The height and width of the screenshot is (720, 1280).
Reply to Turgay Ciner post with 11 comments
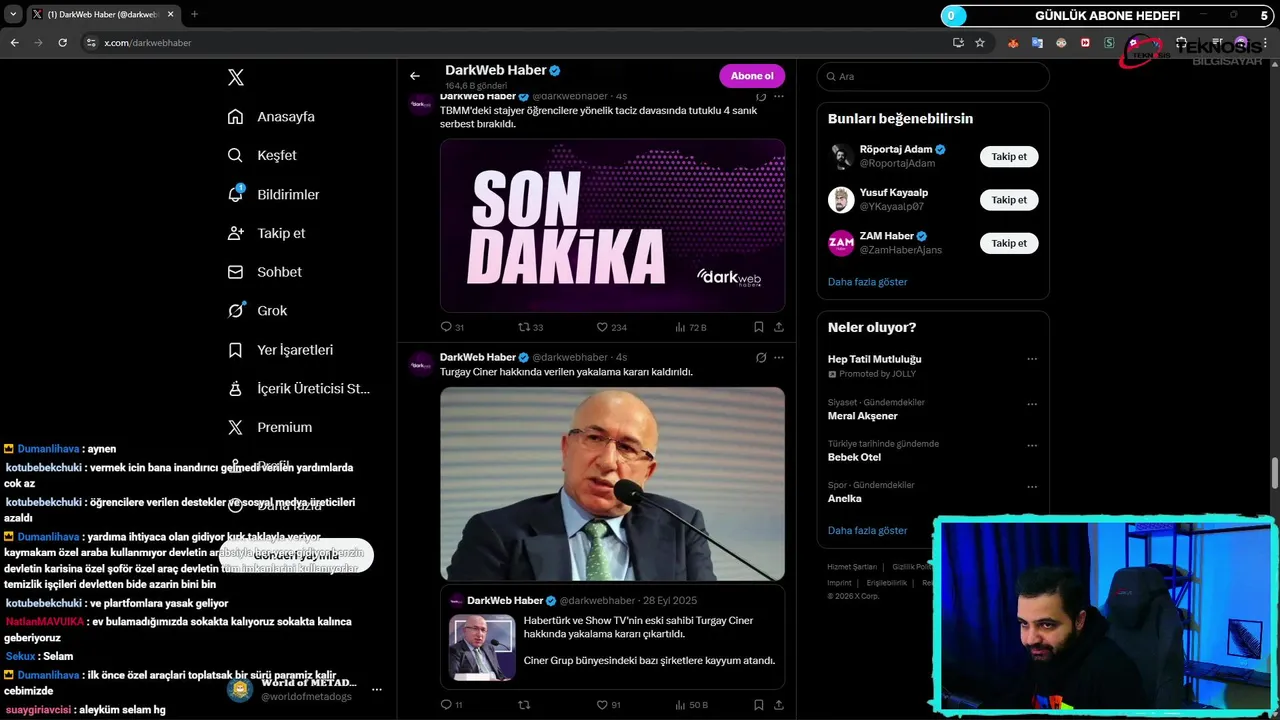(452, 705)
